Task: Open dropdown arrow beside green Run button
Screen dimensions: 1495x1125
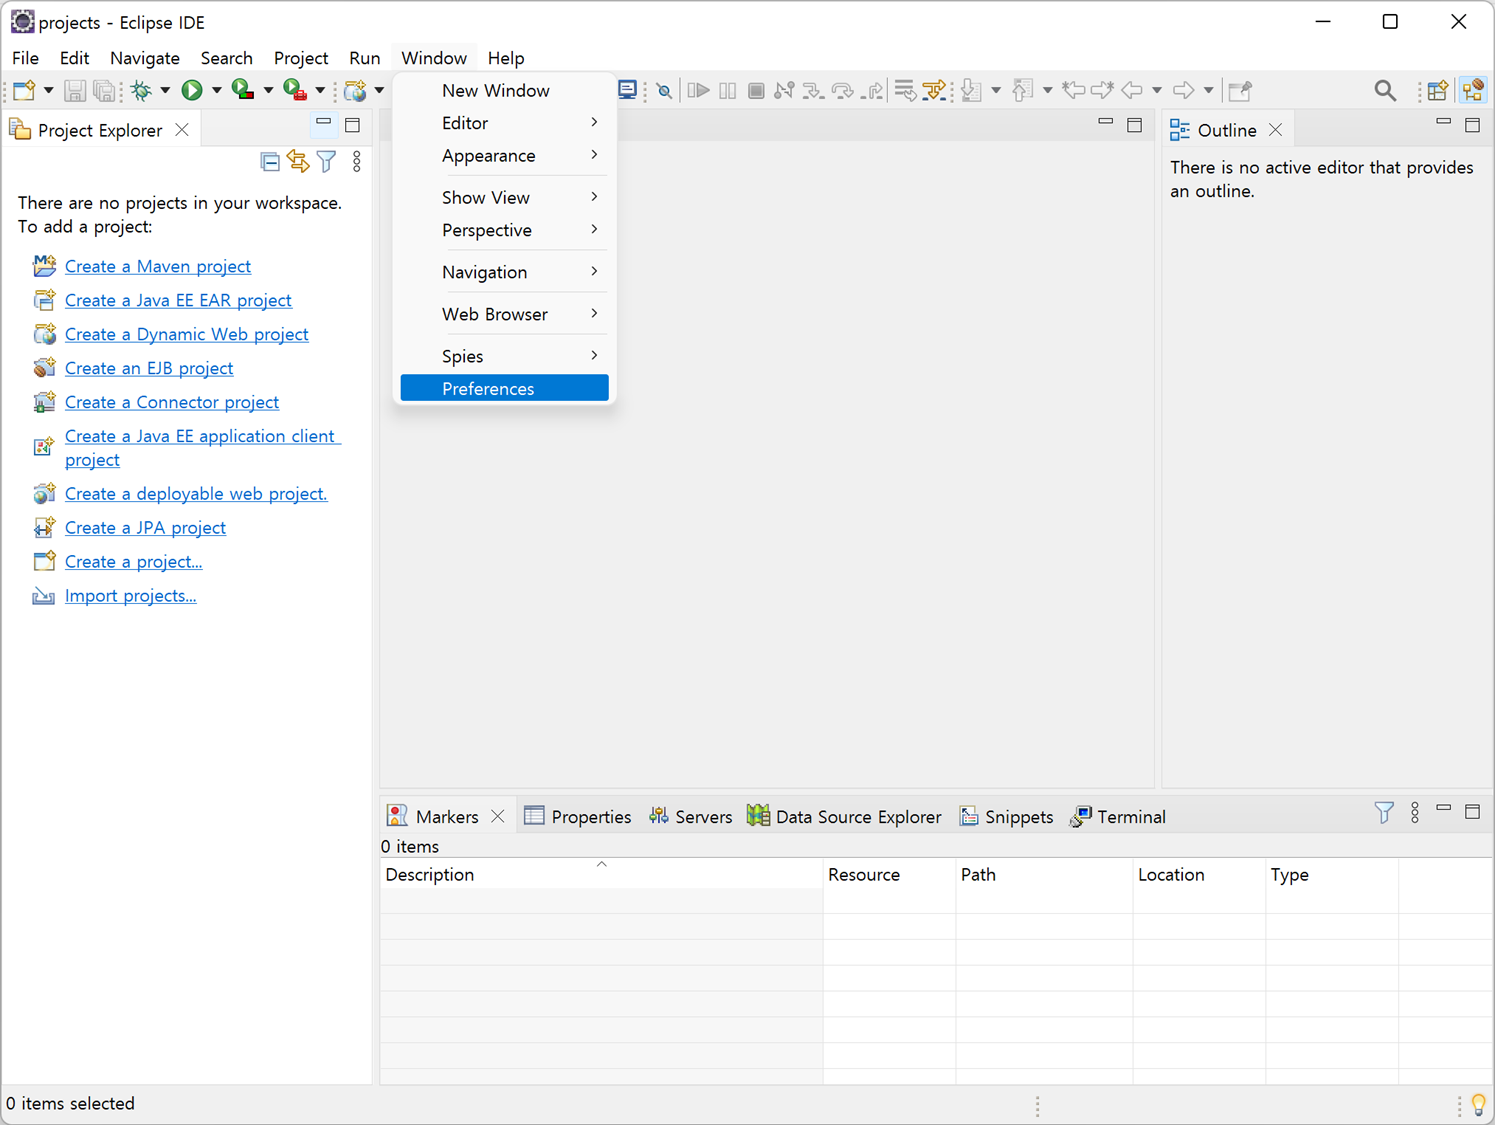Action: (216, 91)
